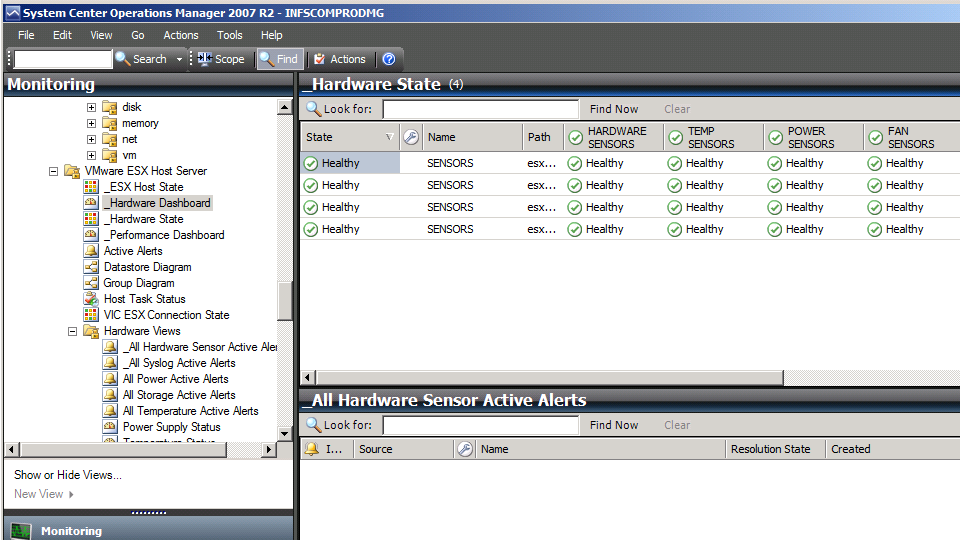The width and height of the screenshot is (960, 540).
Task: Collapse the VMware ESX Host Server node
Action: [53, 171]
